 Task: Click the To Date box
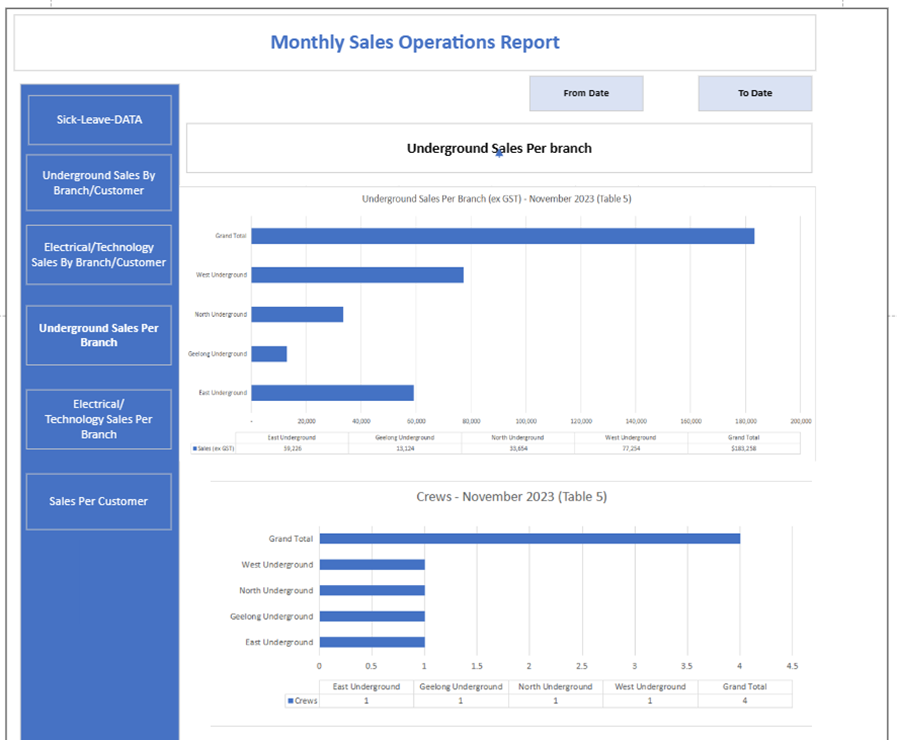click(755, 93)
